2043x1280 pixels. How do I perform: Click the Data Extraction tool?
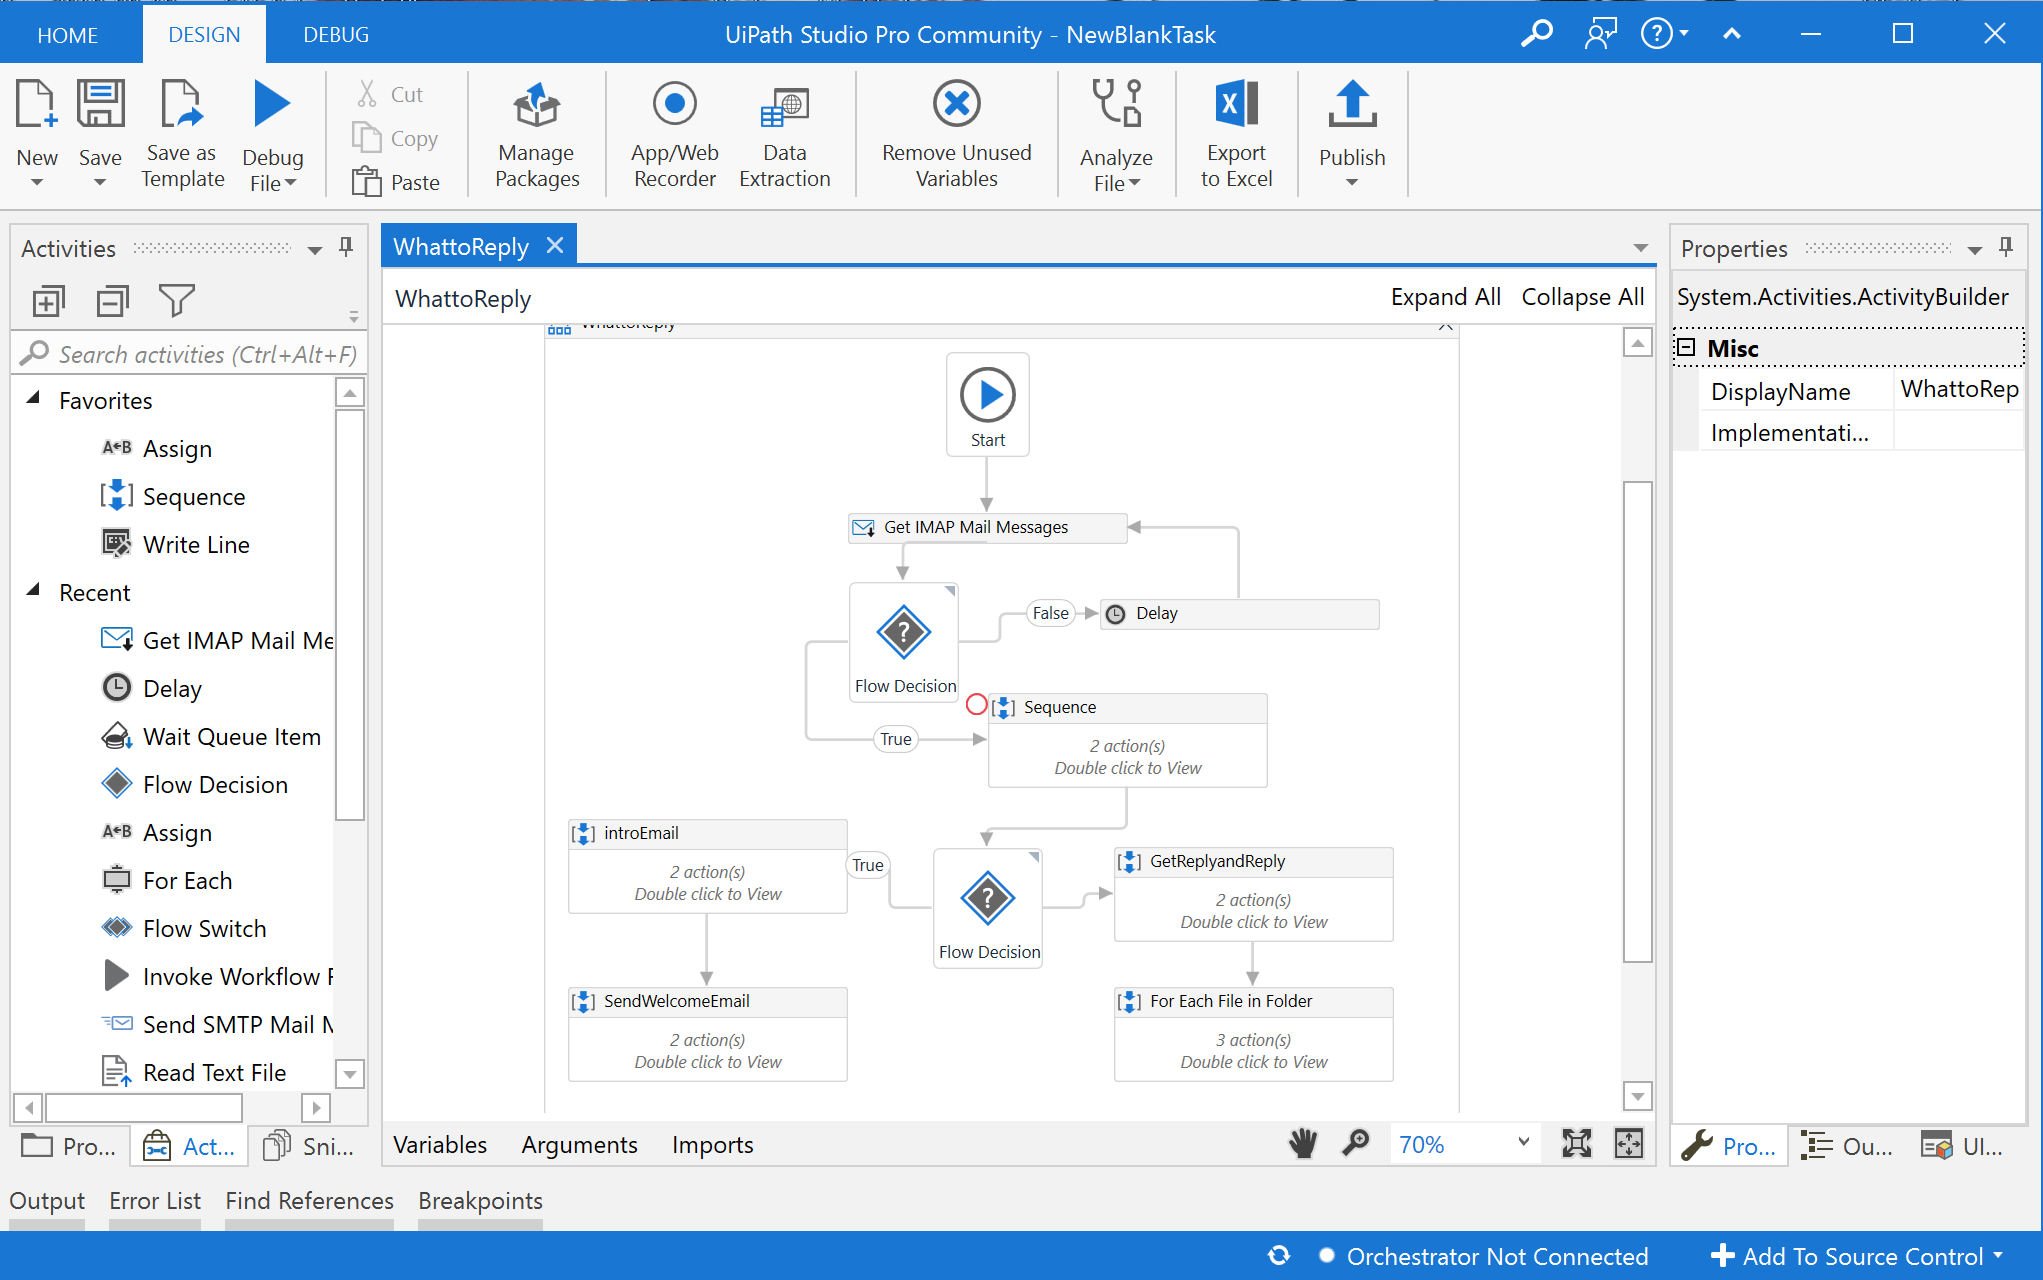(x=784, y=106)
